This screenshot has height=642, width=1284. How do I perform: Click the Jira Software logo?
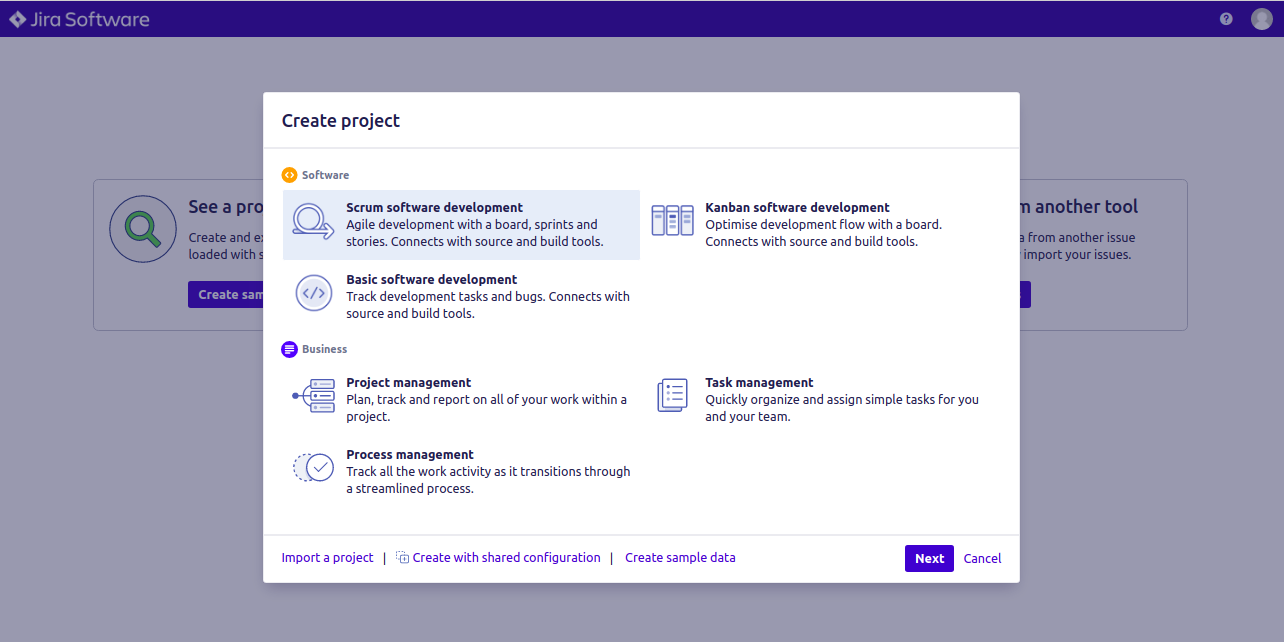[79, 19]
